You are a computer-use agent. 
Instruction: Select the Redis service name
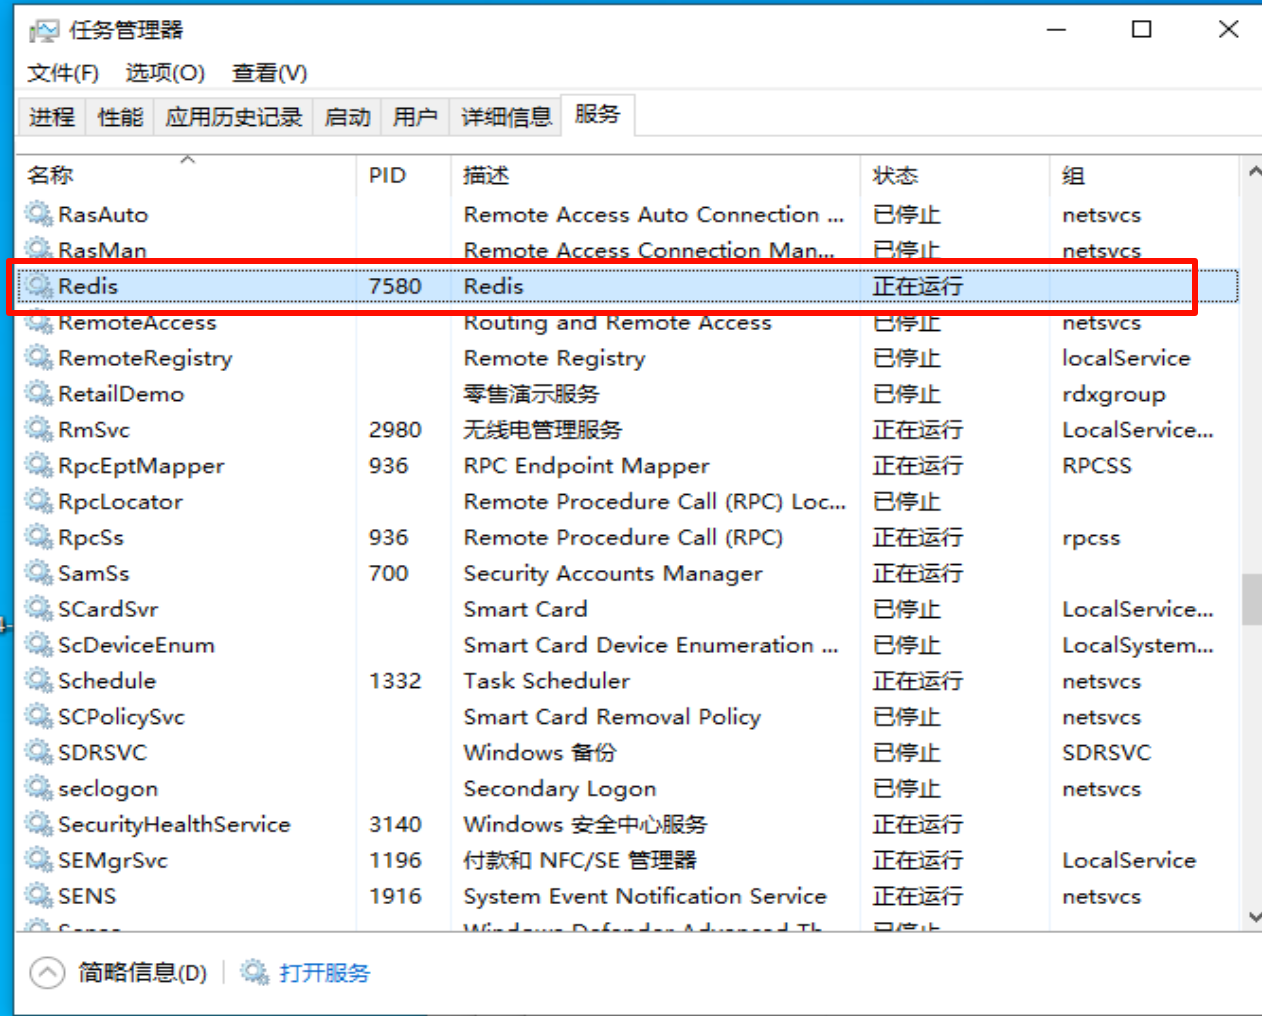pyautogui.click(x=88, y=286)
